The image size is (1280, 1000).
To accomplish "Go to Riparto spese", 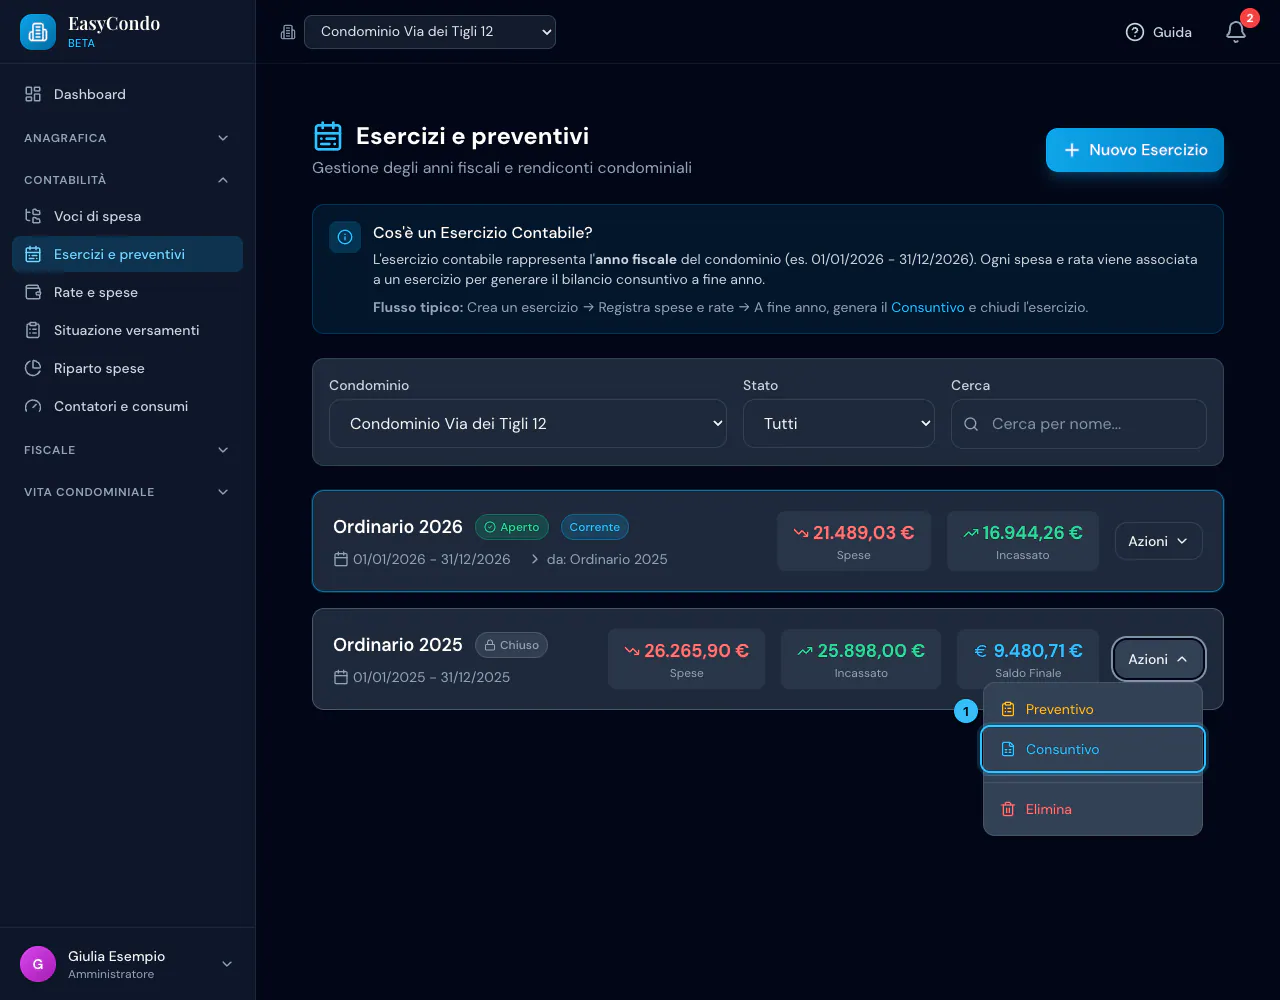I will pyautogui.click(x=128, y=368).
